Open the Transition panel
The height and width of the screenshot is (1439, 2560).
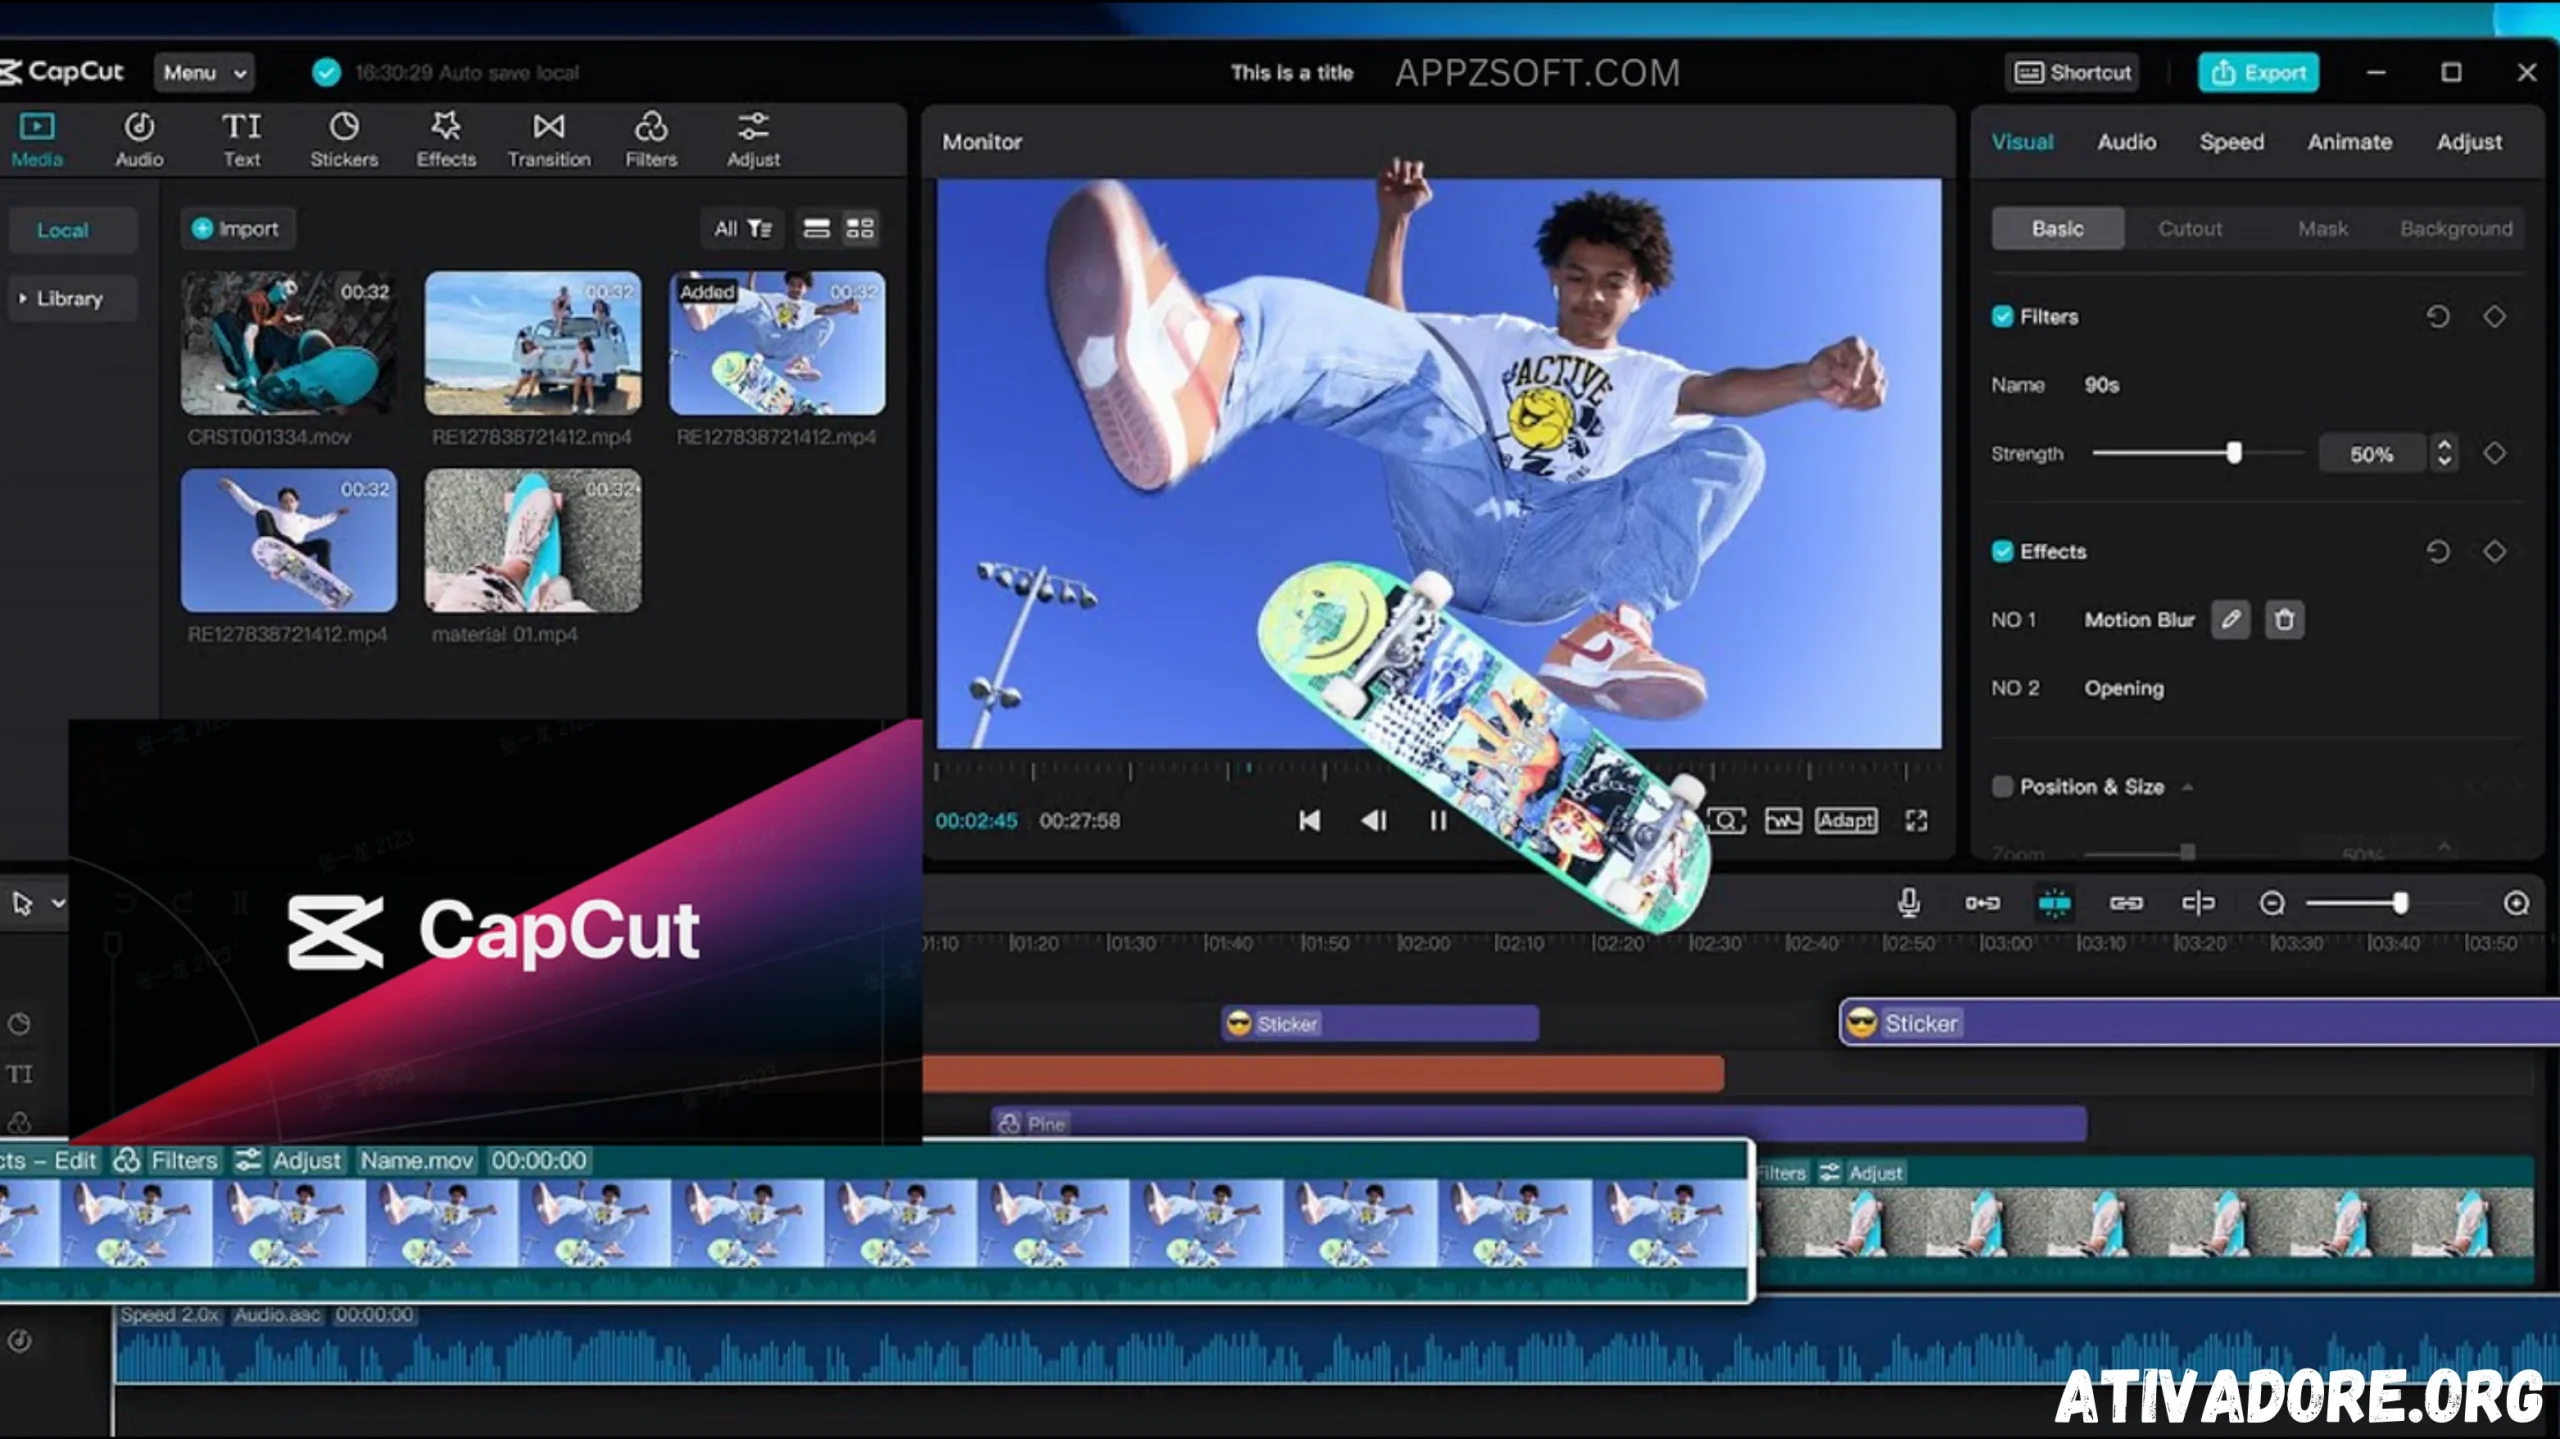tap(549, 139)
